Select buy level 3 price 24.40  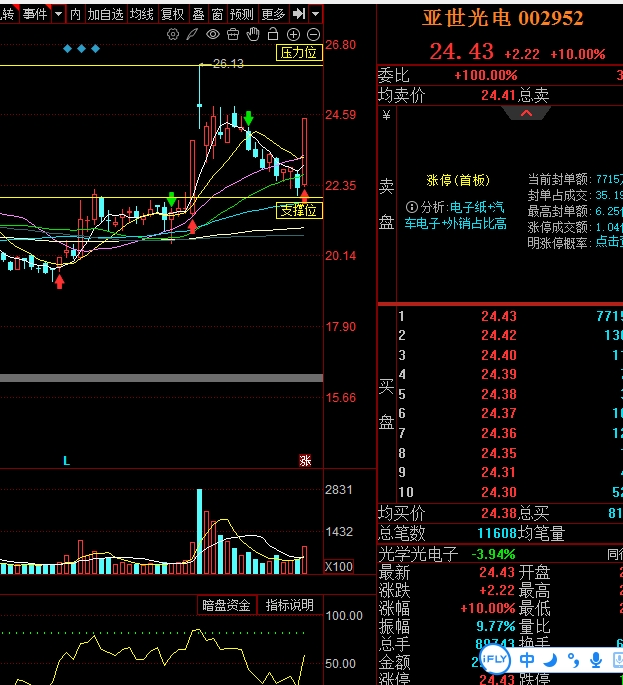point(498,355)
